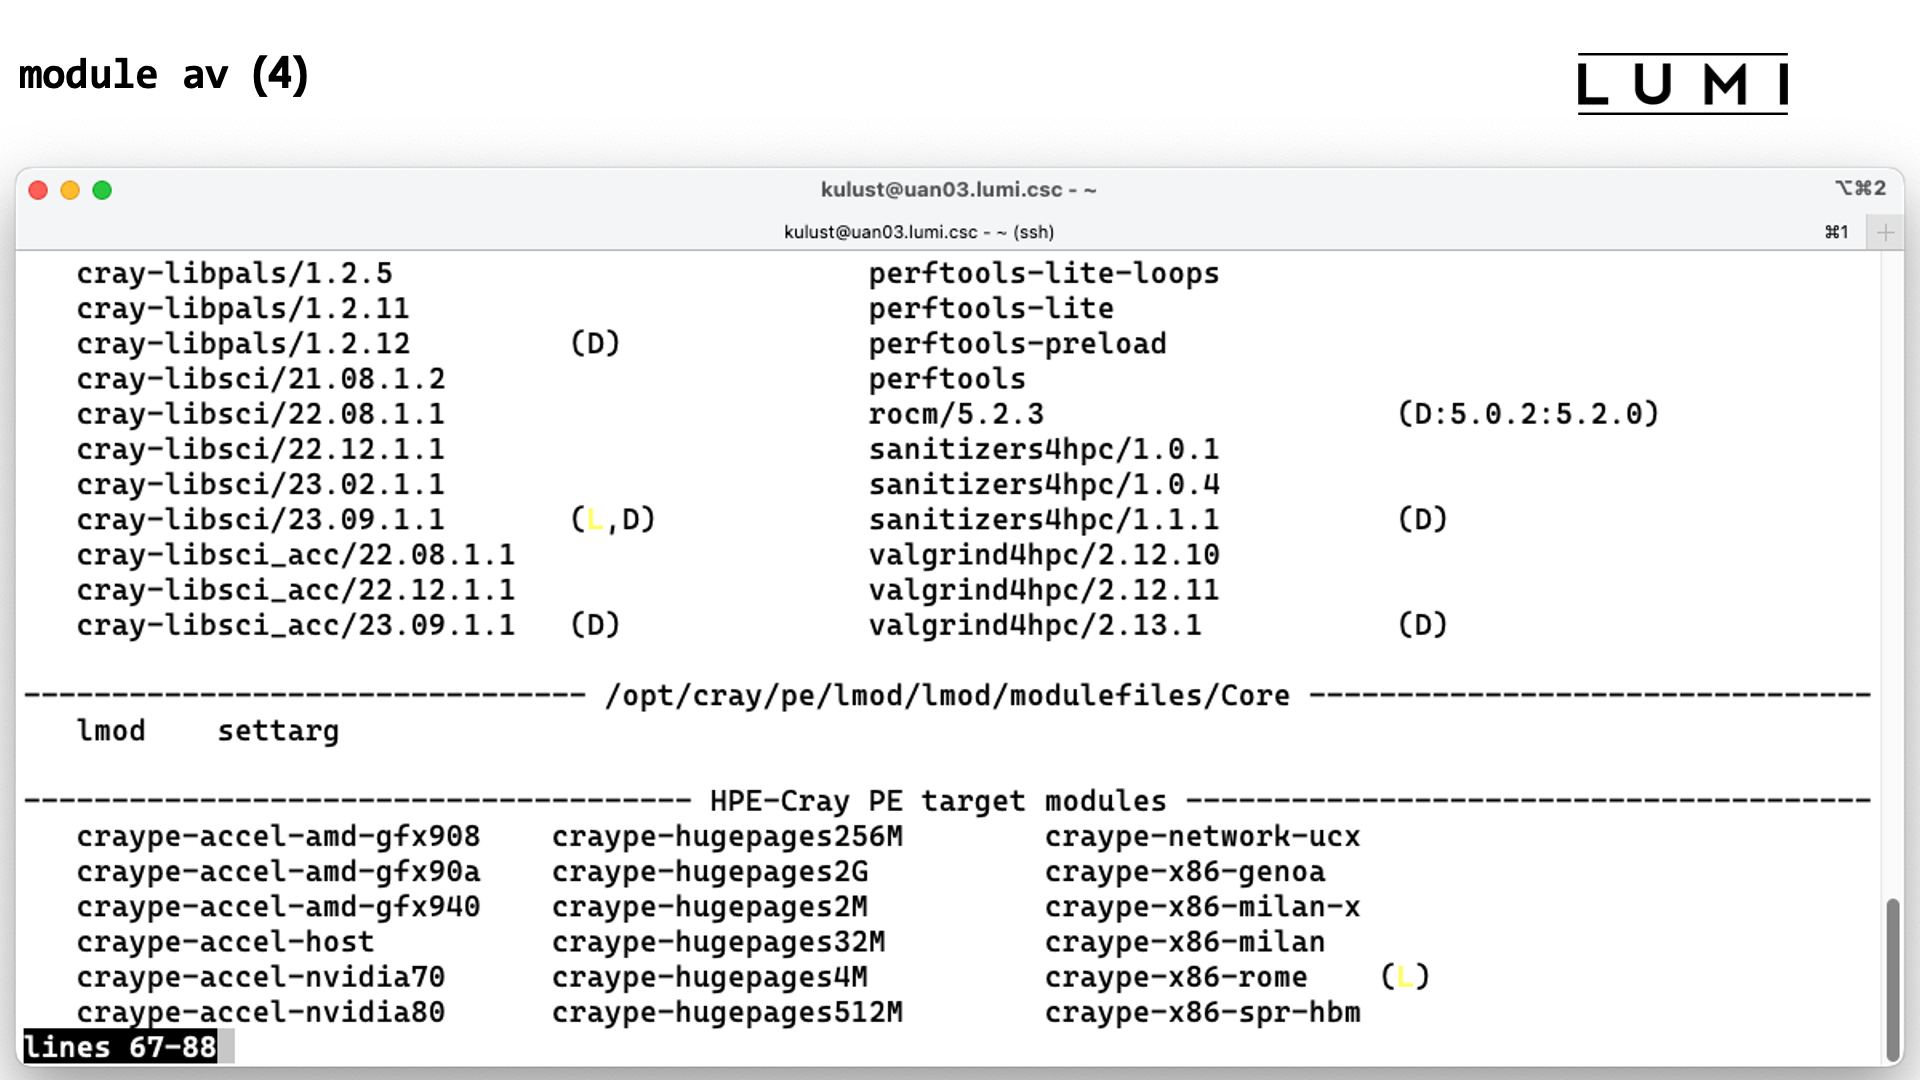Select text craype-hugepages2G

click(x=710, y=872)
